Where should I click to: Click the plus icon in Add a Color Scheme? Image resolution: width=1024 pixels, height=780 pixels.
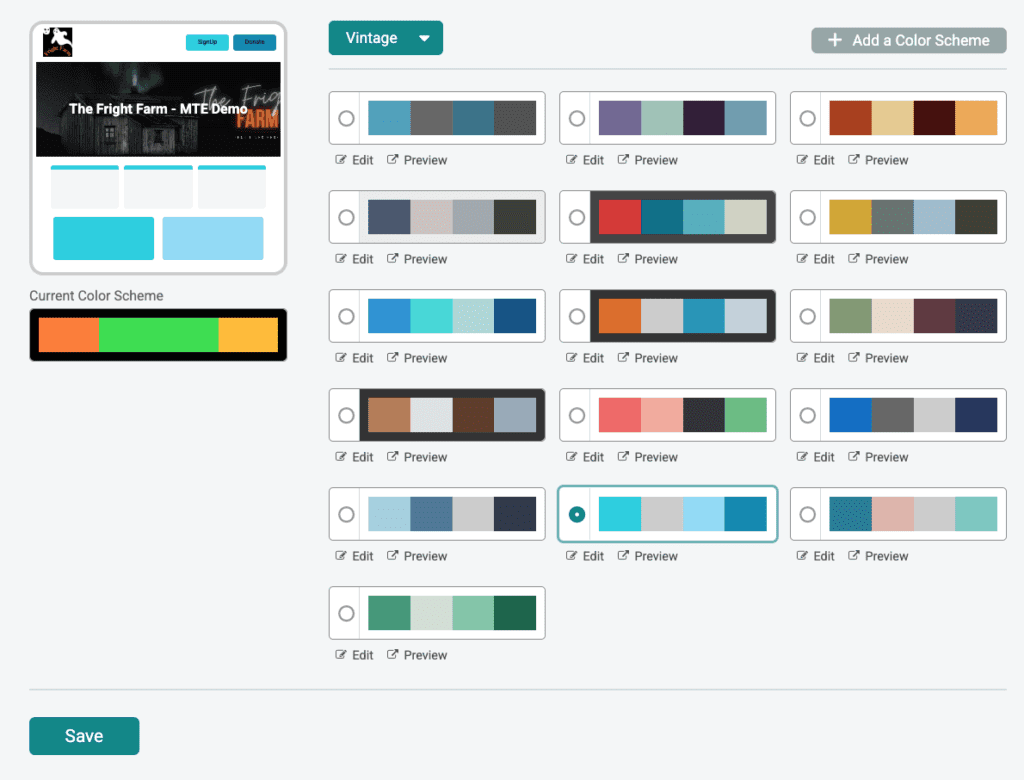tap(835, 40)
